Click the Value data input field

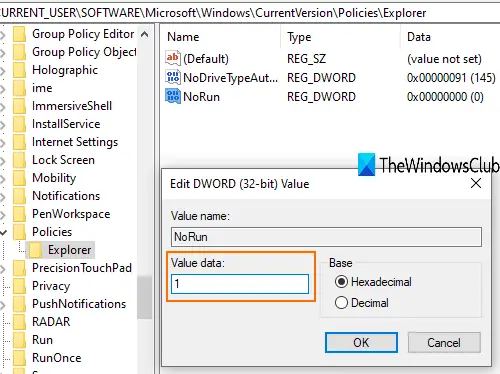point(240,284)
